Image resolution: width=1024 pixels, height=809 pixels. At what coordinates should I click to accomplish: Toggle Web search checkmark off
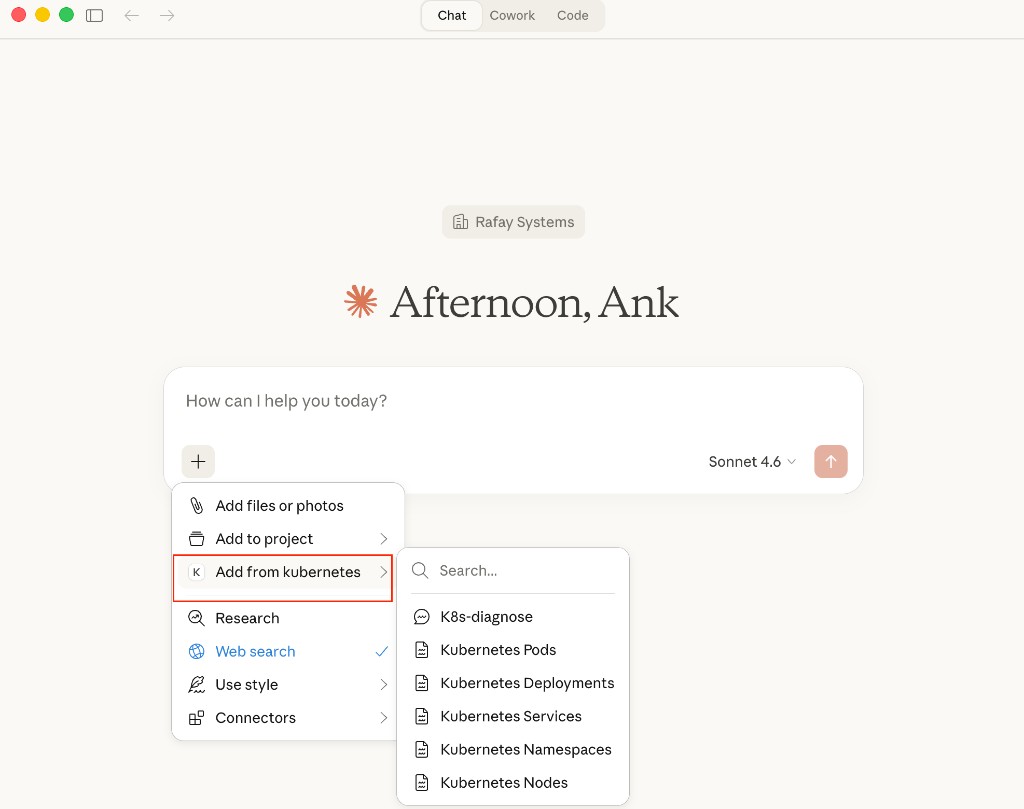pyautogui.click(x=381, y=651)
